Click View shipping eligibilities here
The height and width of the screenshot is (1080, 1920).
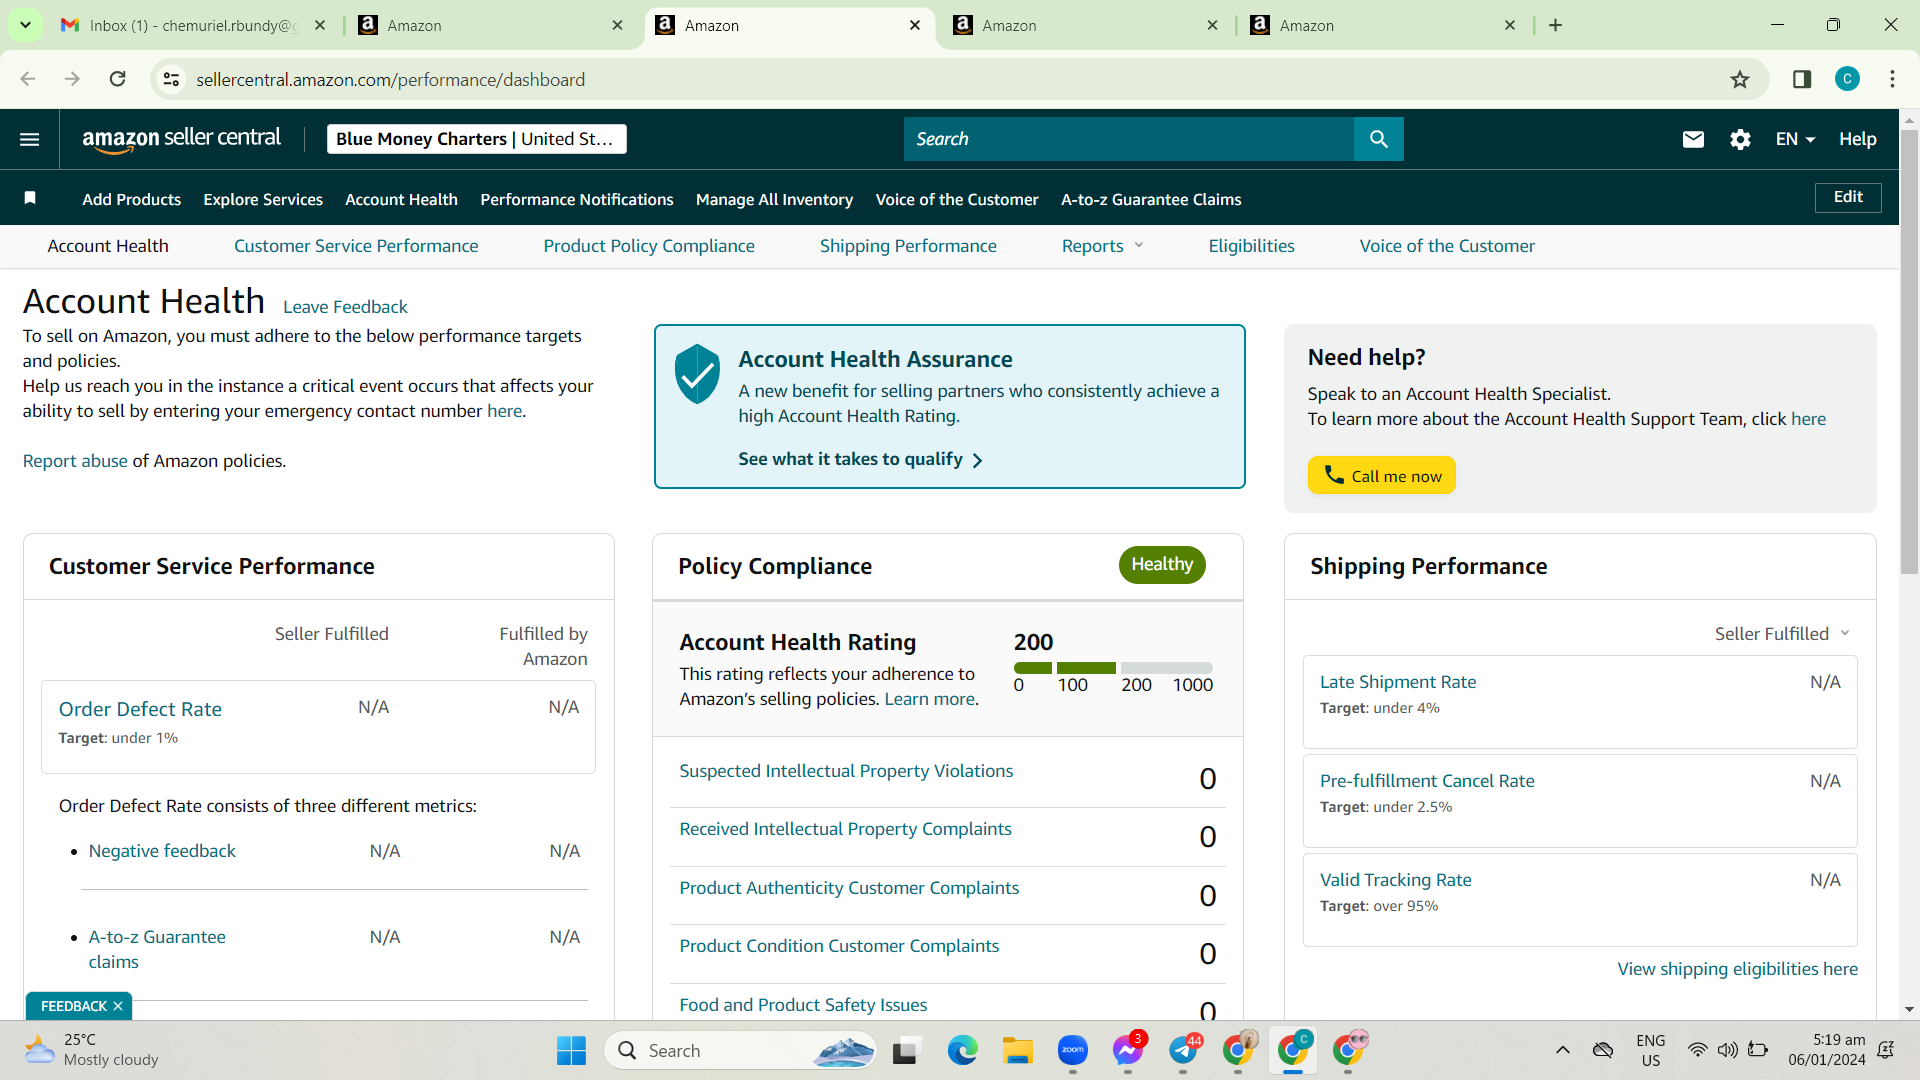1738,969
